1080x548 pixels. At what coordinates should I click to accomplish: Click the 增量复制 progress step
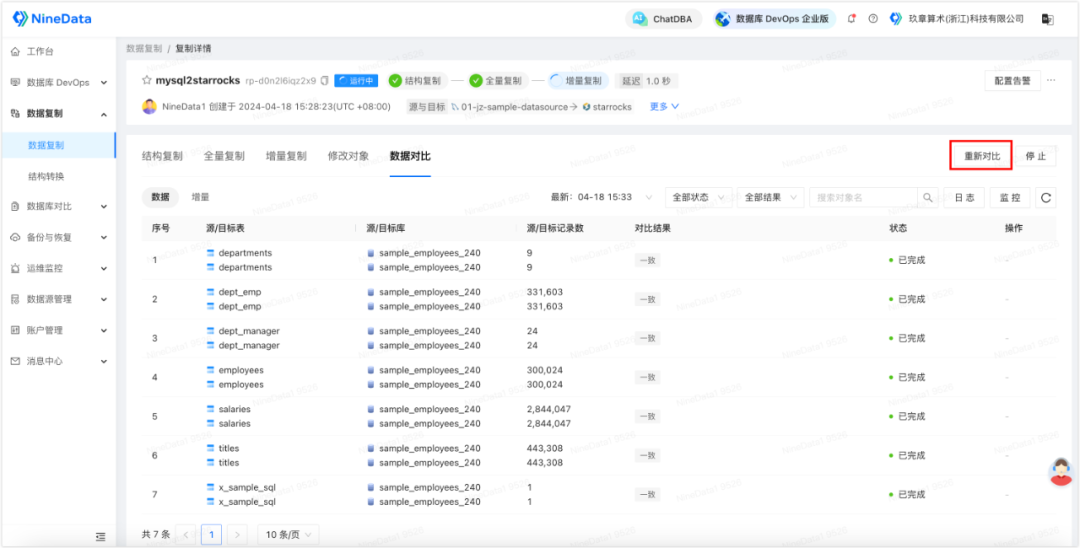click(x=579, y=81)
